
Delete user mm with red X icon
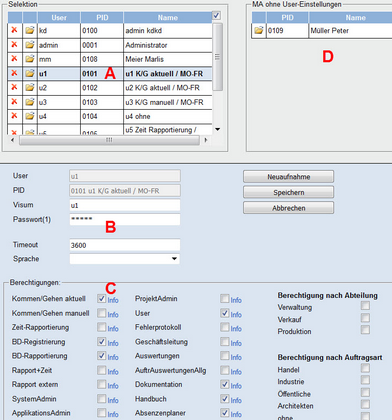click(x=14, y=59)
